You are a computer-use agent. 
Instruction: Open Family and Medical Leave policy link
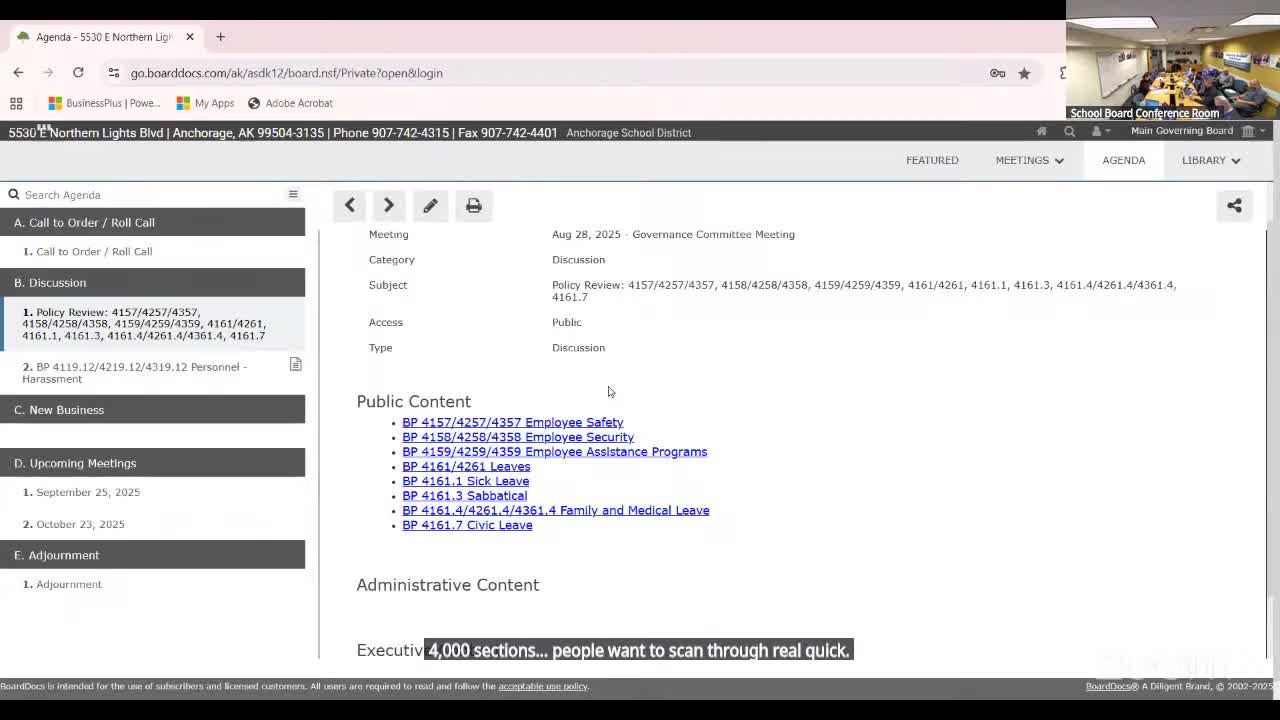[x=555, y=511]
